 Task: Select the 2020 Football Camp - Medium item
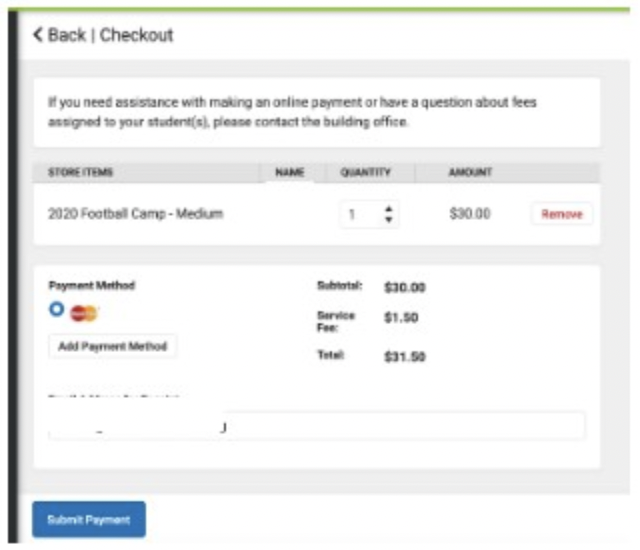pos(136,213)
